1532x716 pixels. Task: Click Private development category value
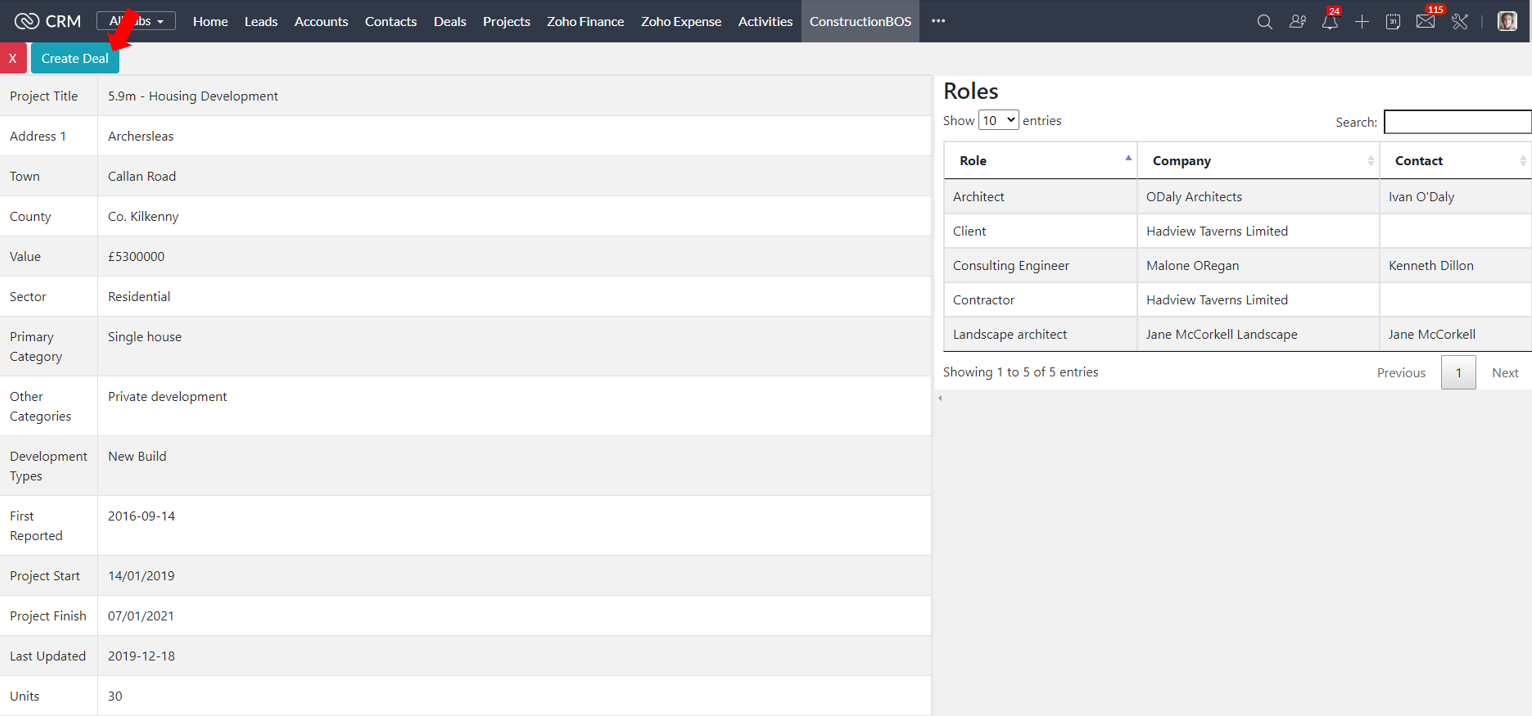167,396
